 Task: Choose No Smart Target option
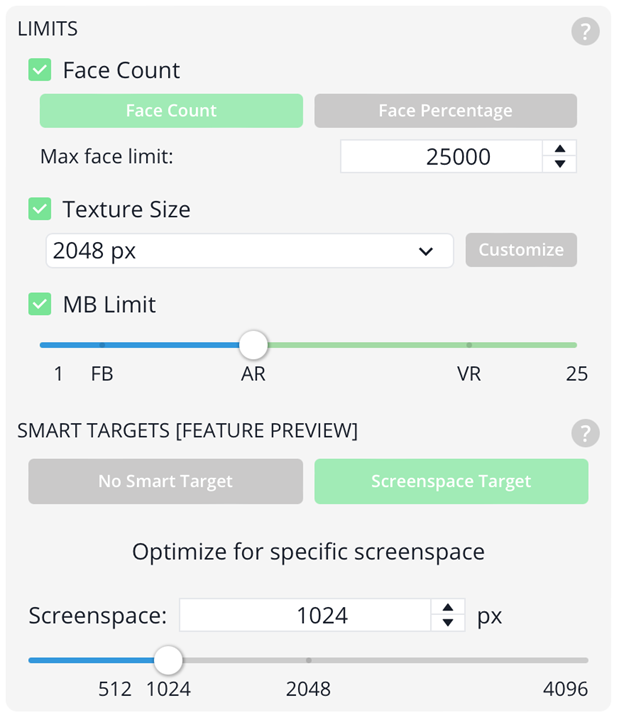[x=165, y=481]
